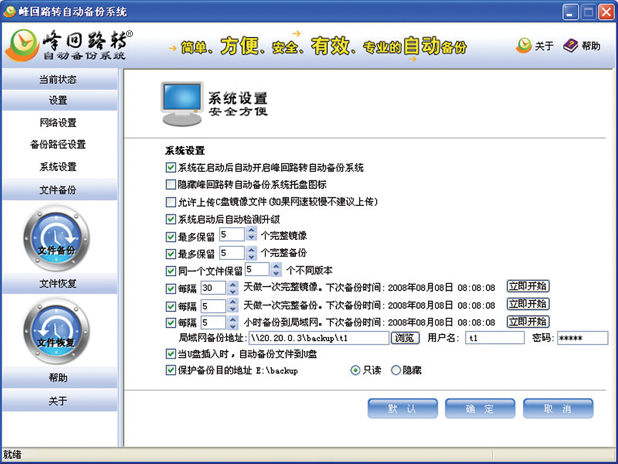Open the 当前状态 sidebar section
The height and width of the screenshot is (464, 618).
pyautogui.click(x=60, y=79)
